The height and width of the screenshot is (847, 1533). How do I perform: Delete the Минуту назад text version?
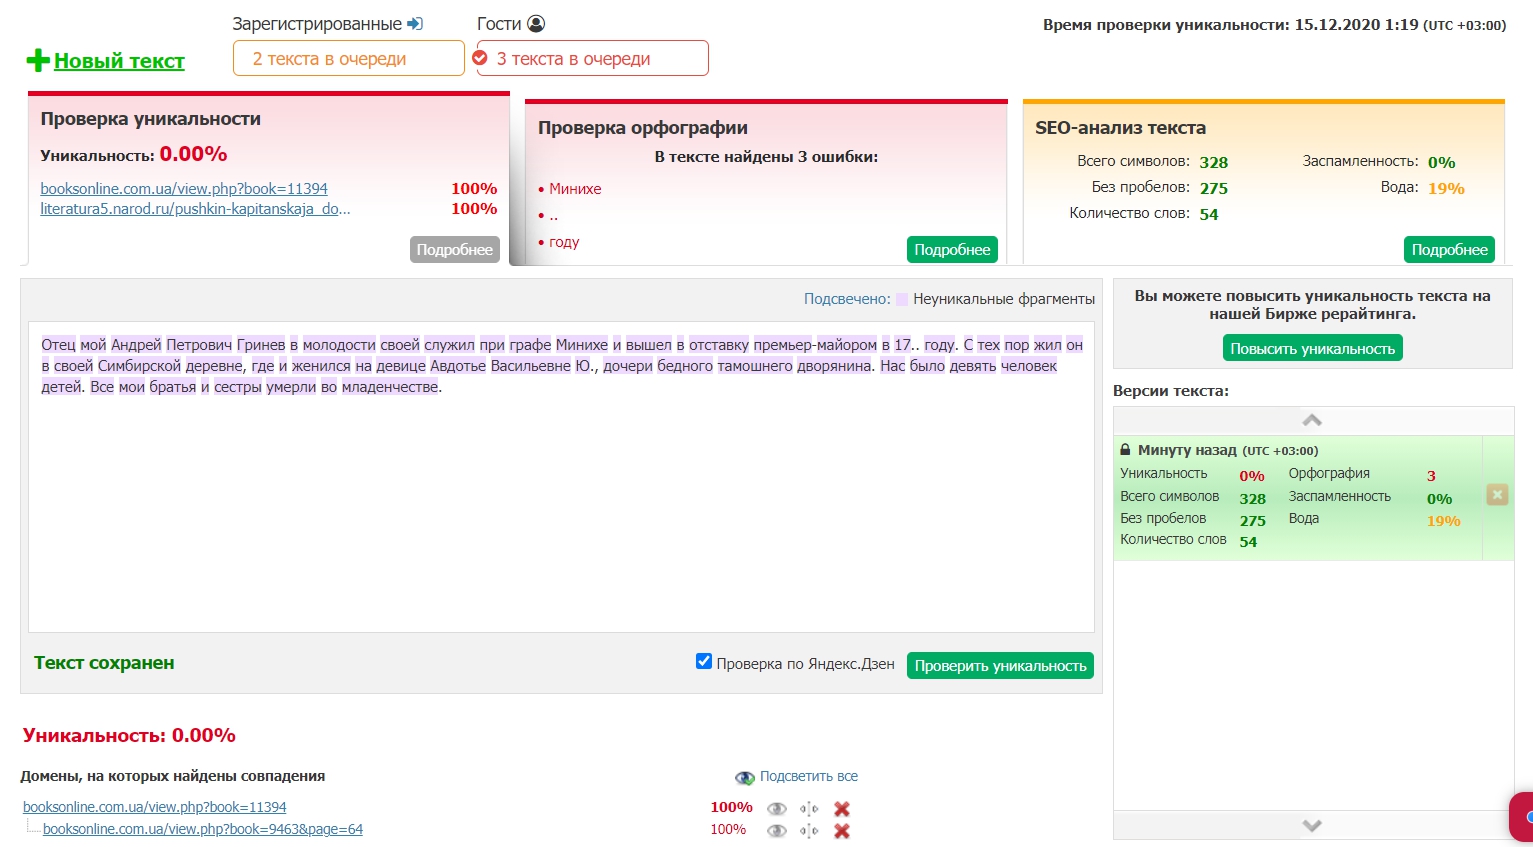[1497, 494]
